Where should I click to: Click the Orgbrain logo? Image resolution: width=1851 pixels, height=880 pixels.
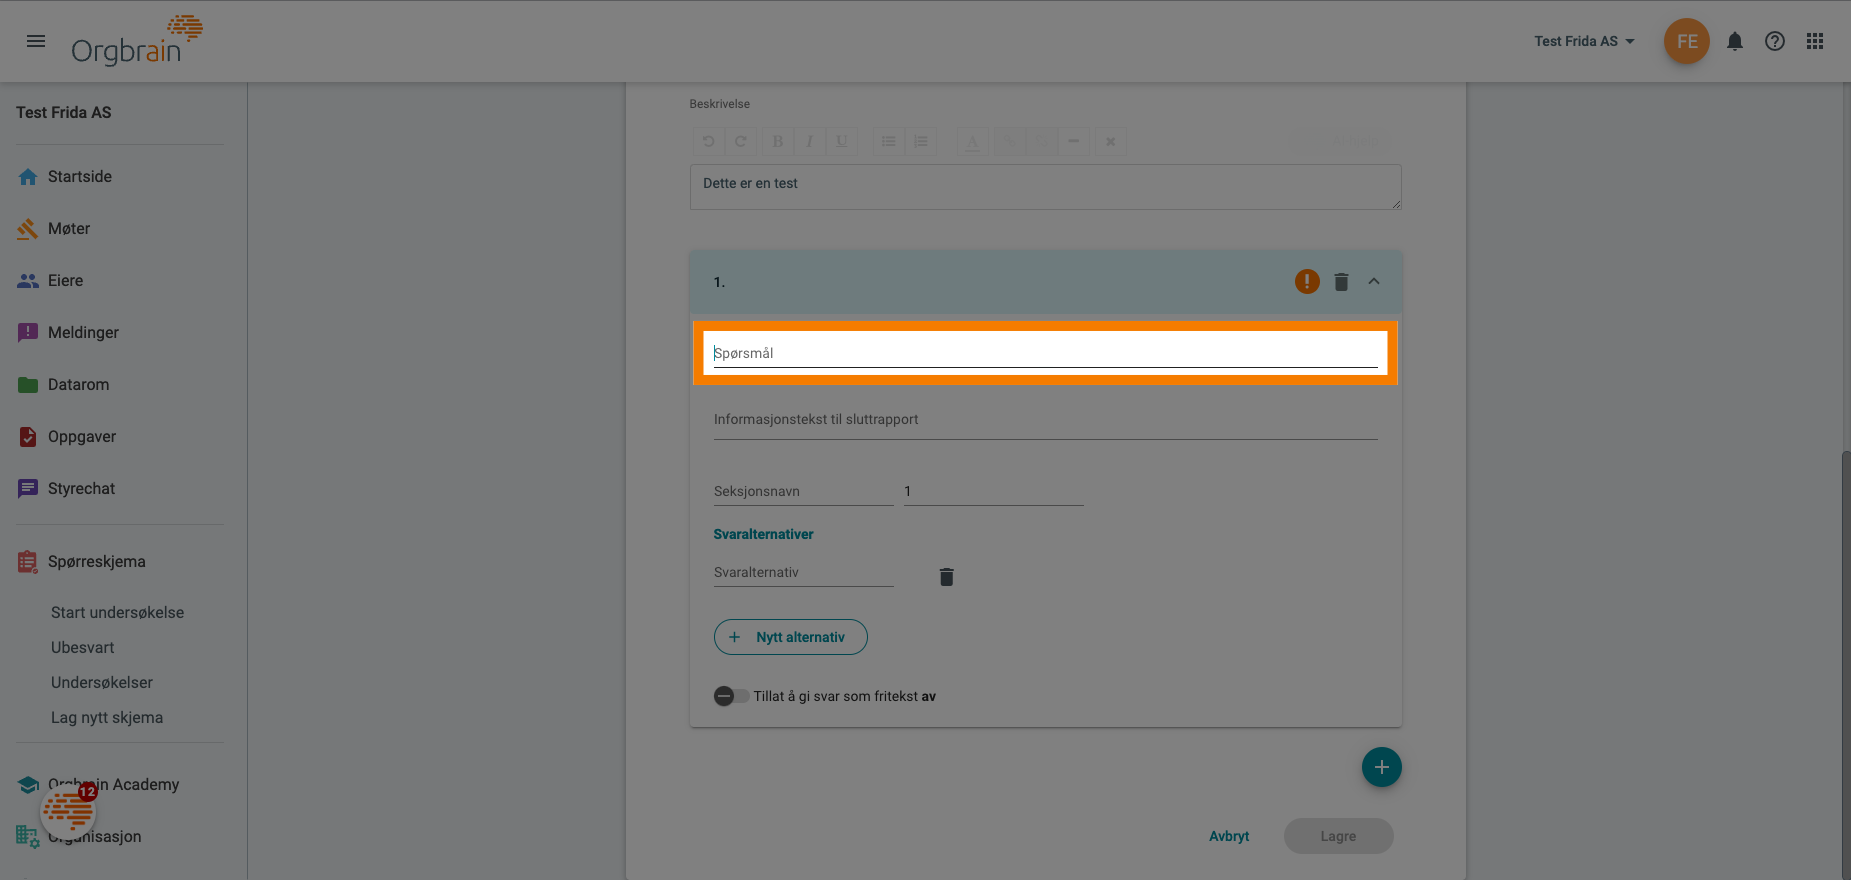tap(137, 41)
